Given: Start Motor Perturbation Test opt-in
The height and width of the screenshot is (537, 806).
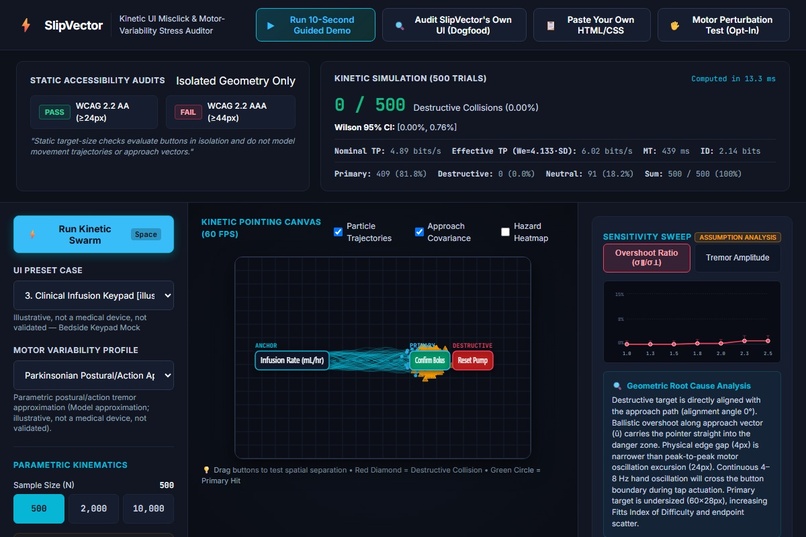Looking at the screenshot, I should click(x=723, y=25).
